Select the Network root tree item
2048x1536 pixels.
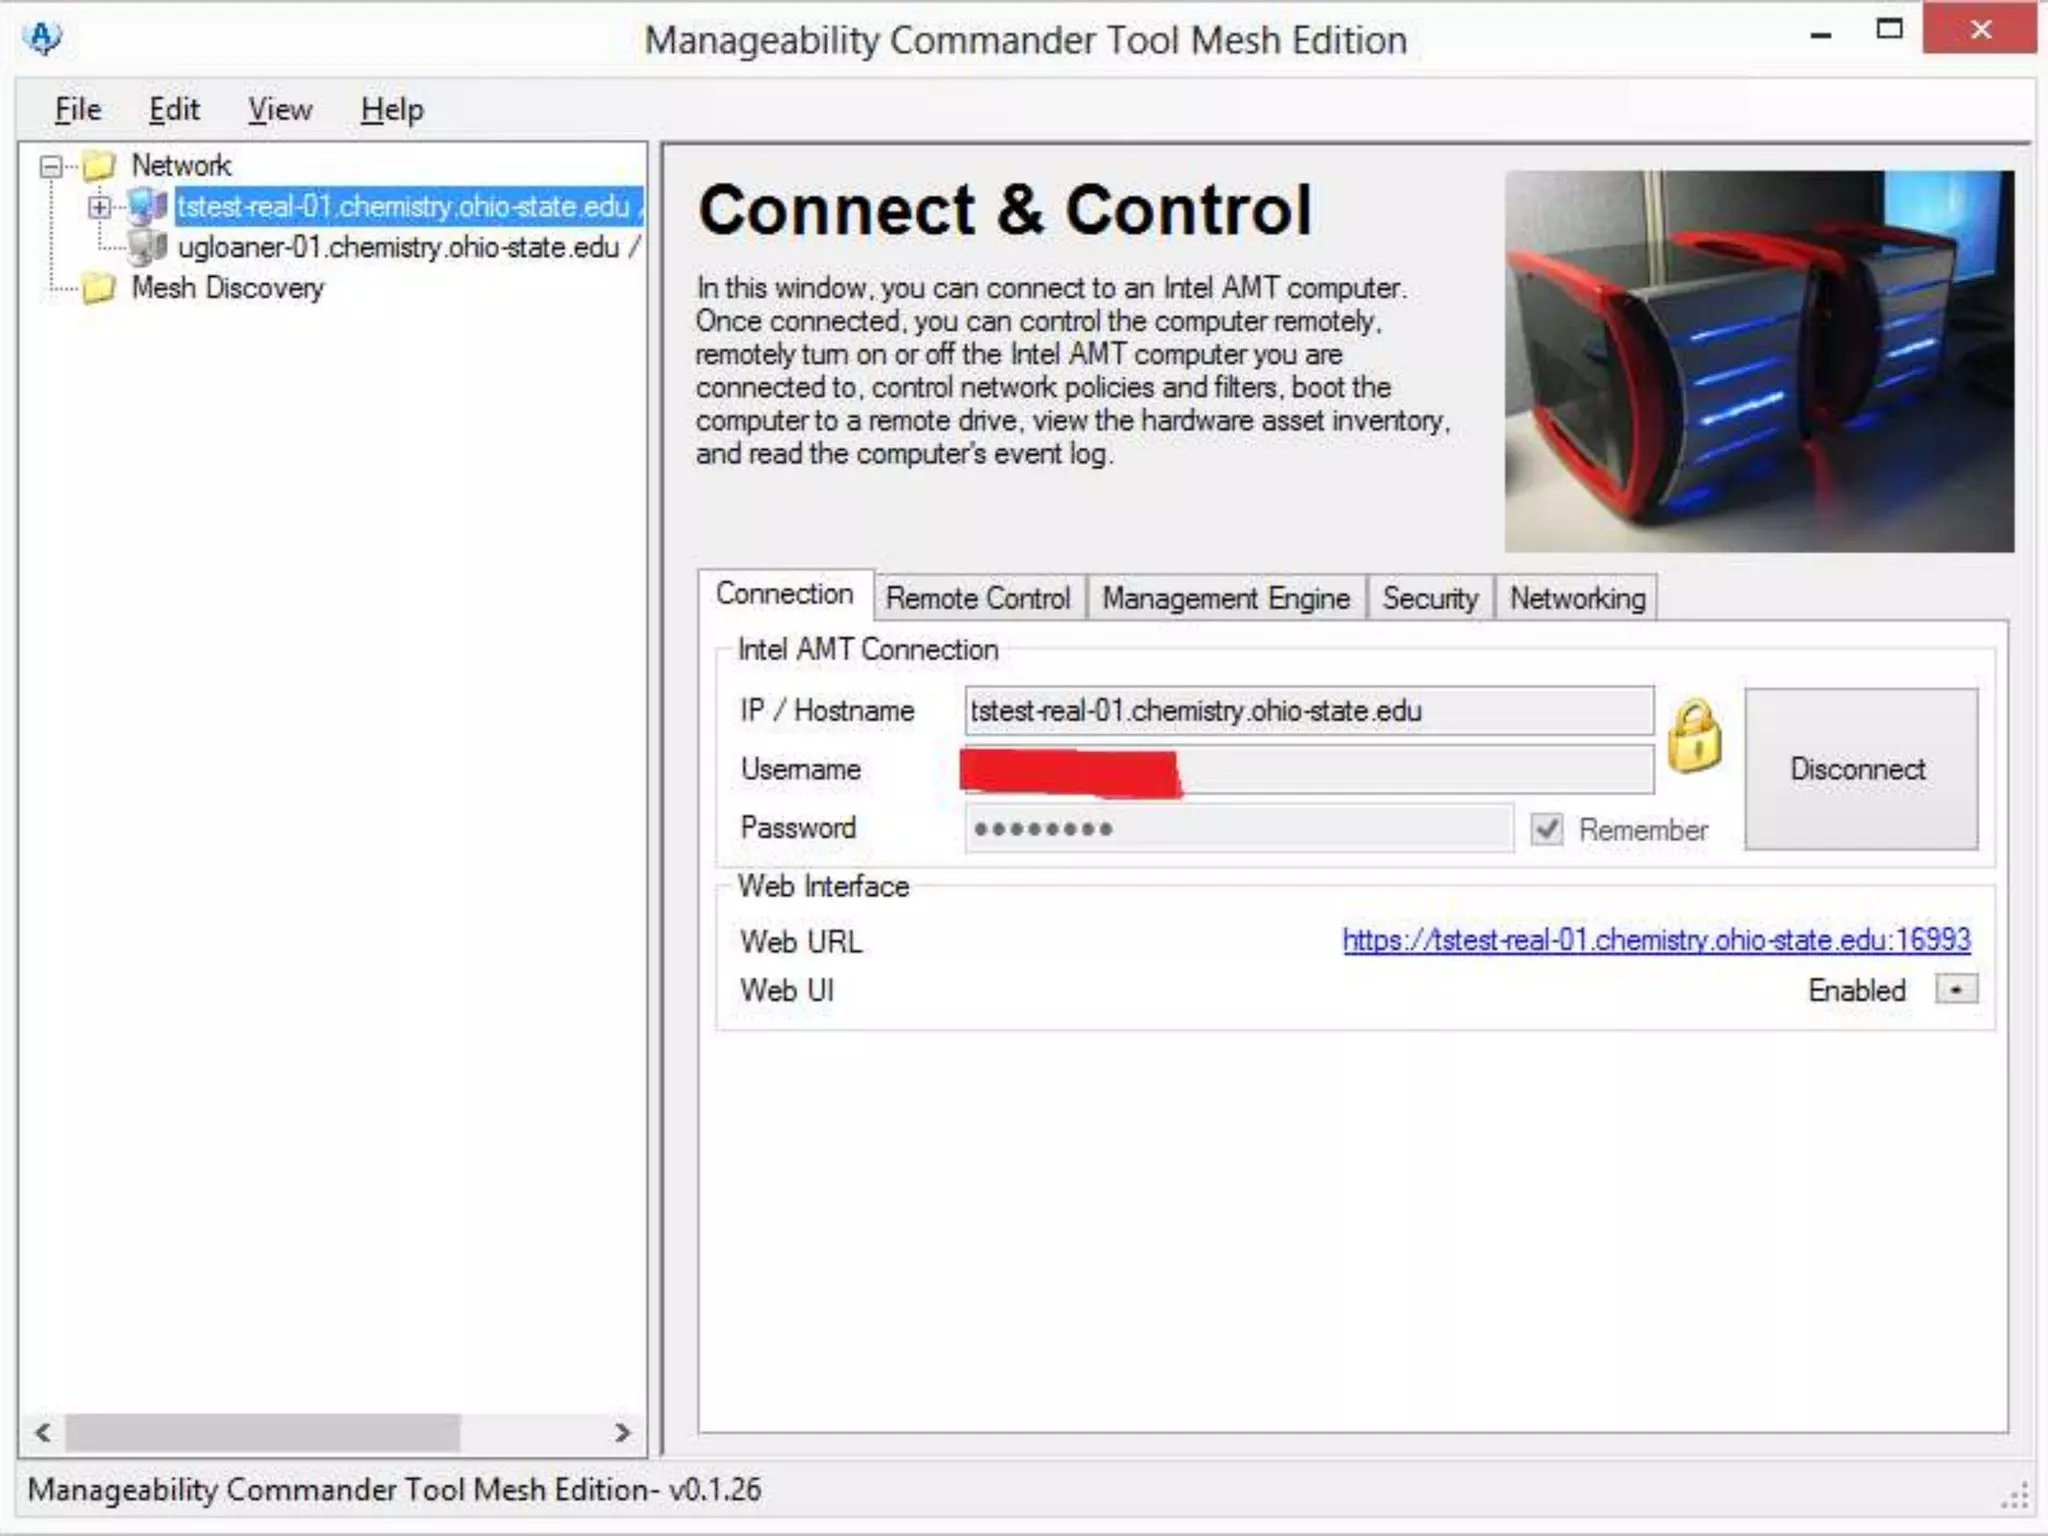[x=181, y=165]
